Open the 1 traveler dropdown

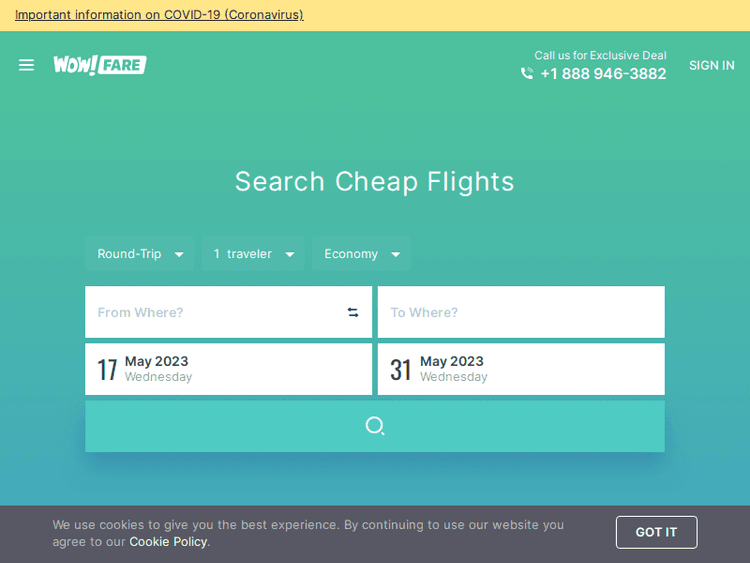tap(253, 254)
